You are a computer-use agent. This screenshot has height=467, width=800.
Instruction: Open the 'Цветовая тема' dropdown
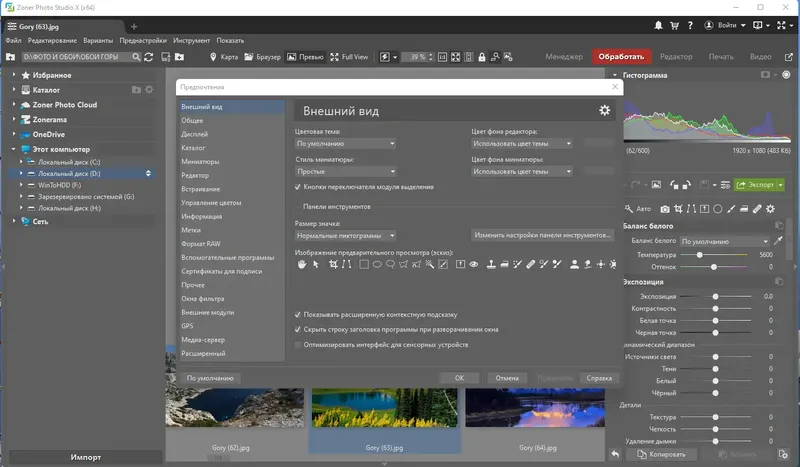click(x=346, y=144)
